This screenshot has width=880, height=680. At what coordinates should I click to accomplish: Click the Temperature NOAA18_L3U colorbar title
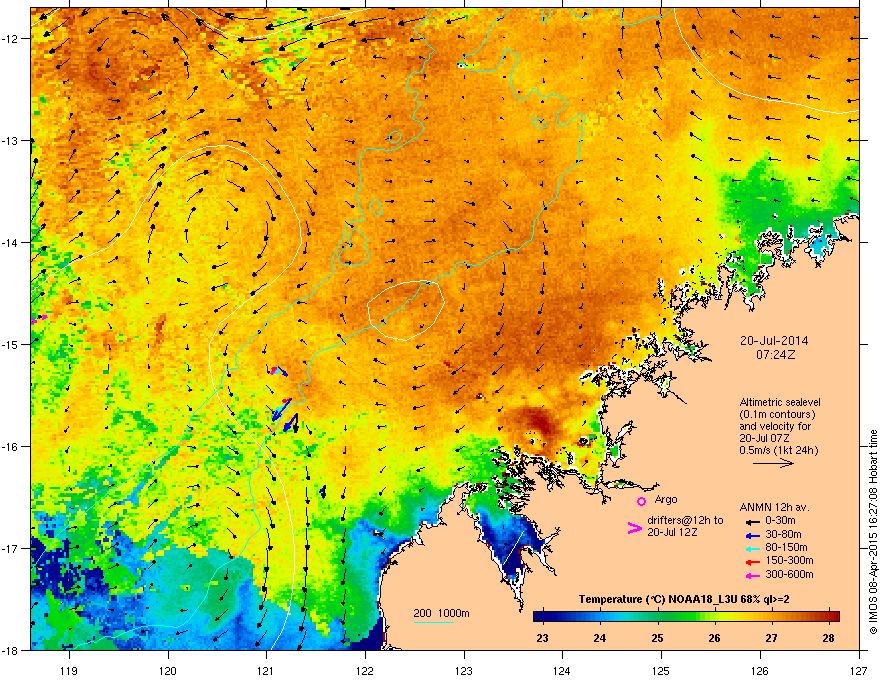pyautogui.click(x=684, y=599)
